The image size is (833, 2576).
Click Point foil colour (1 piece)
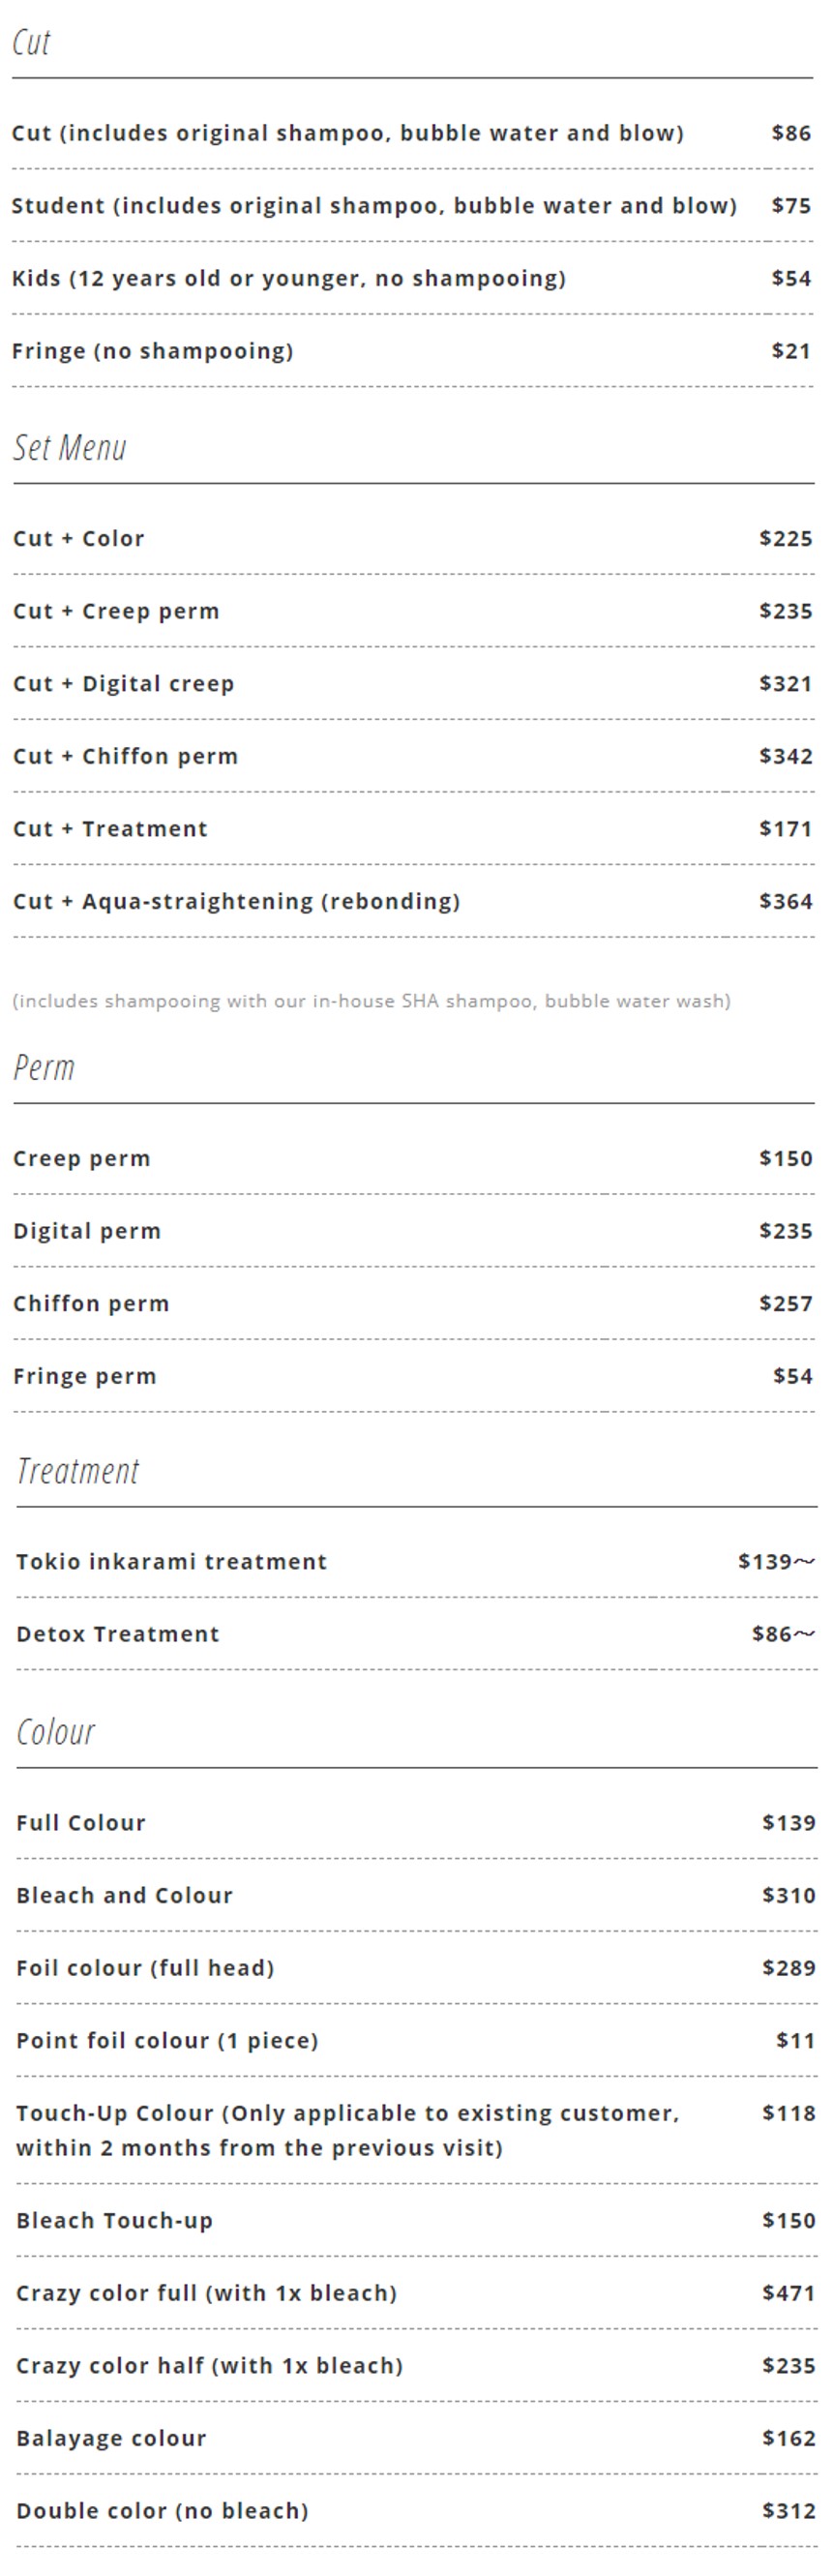tap(167, 2041)
